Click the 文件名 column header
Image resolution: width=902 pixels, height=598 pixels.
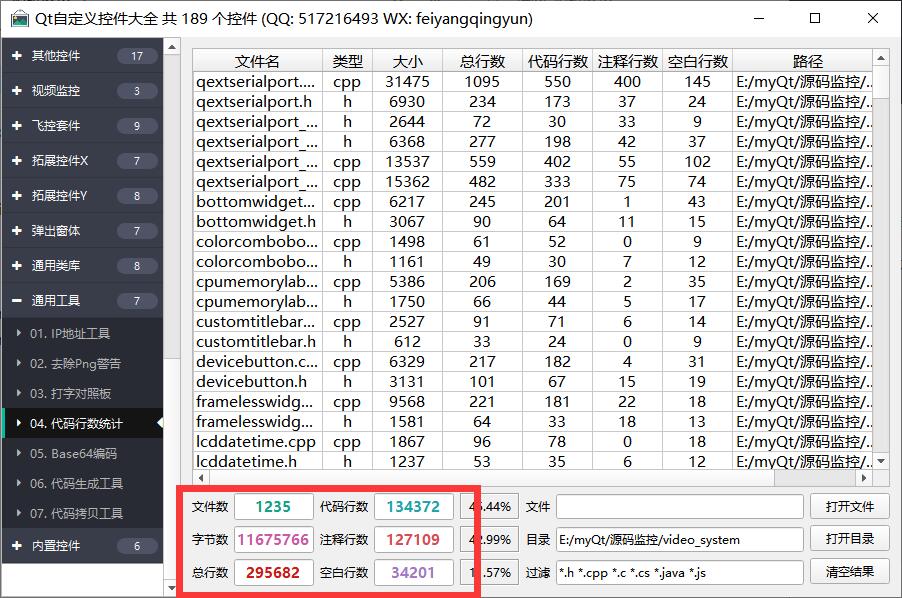(x=257, y=62)
